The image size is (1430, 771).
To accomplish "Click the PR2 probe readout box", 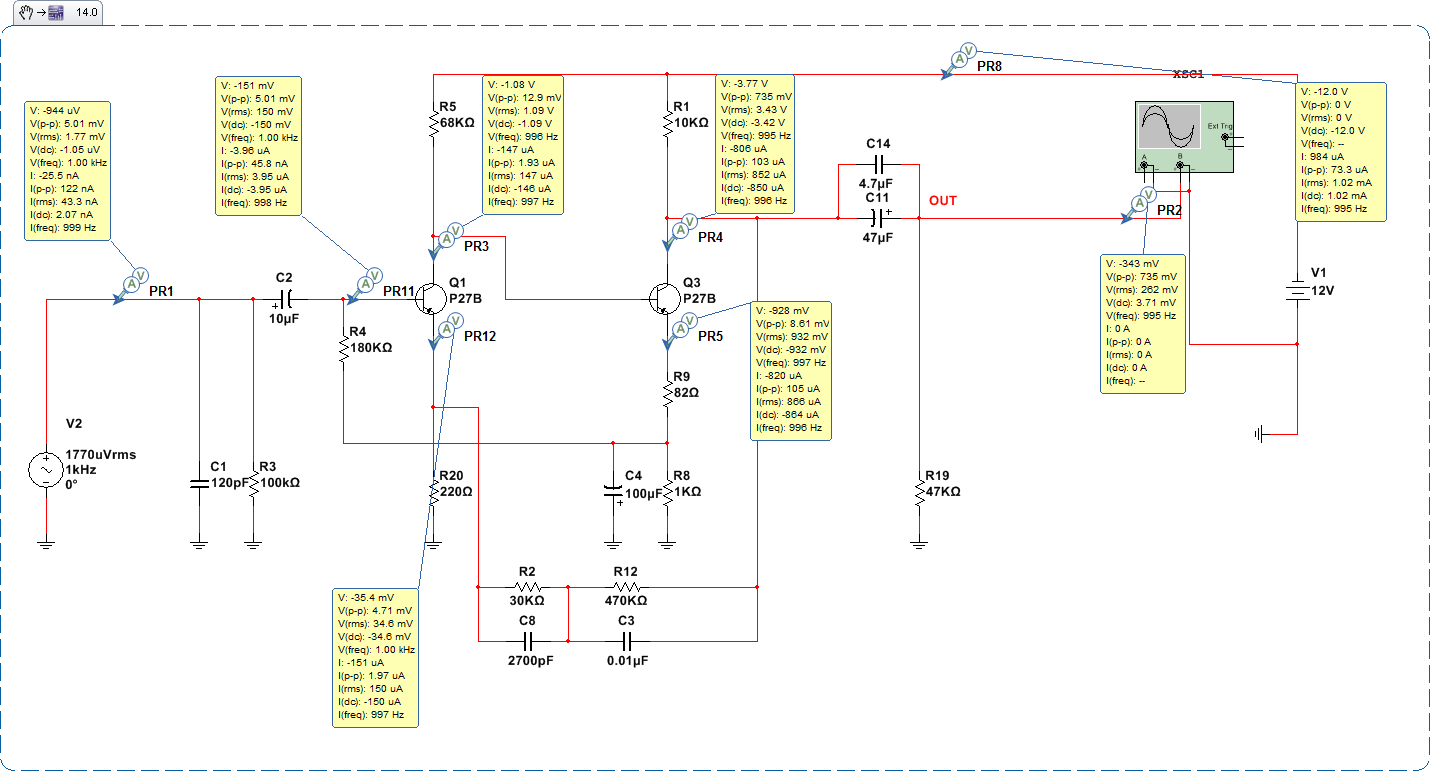I will click(x=1144, y=324).
